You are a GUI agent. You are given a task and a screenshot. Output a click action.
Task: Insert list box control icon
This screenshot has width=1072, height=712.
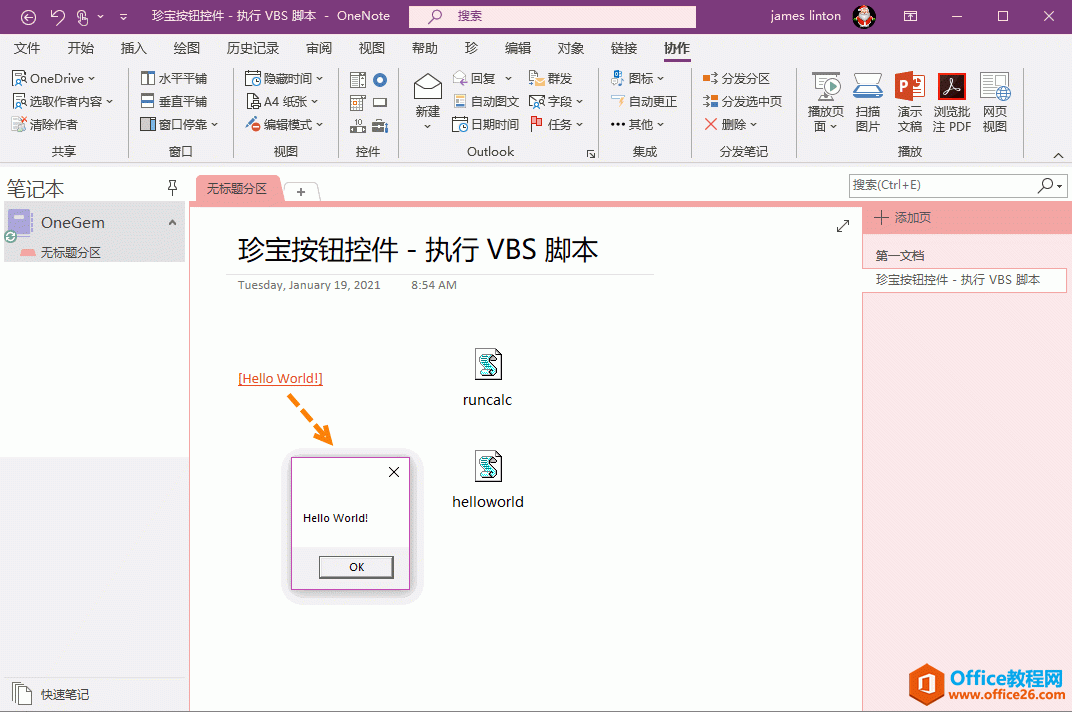tap(358, 80)
